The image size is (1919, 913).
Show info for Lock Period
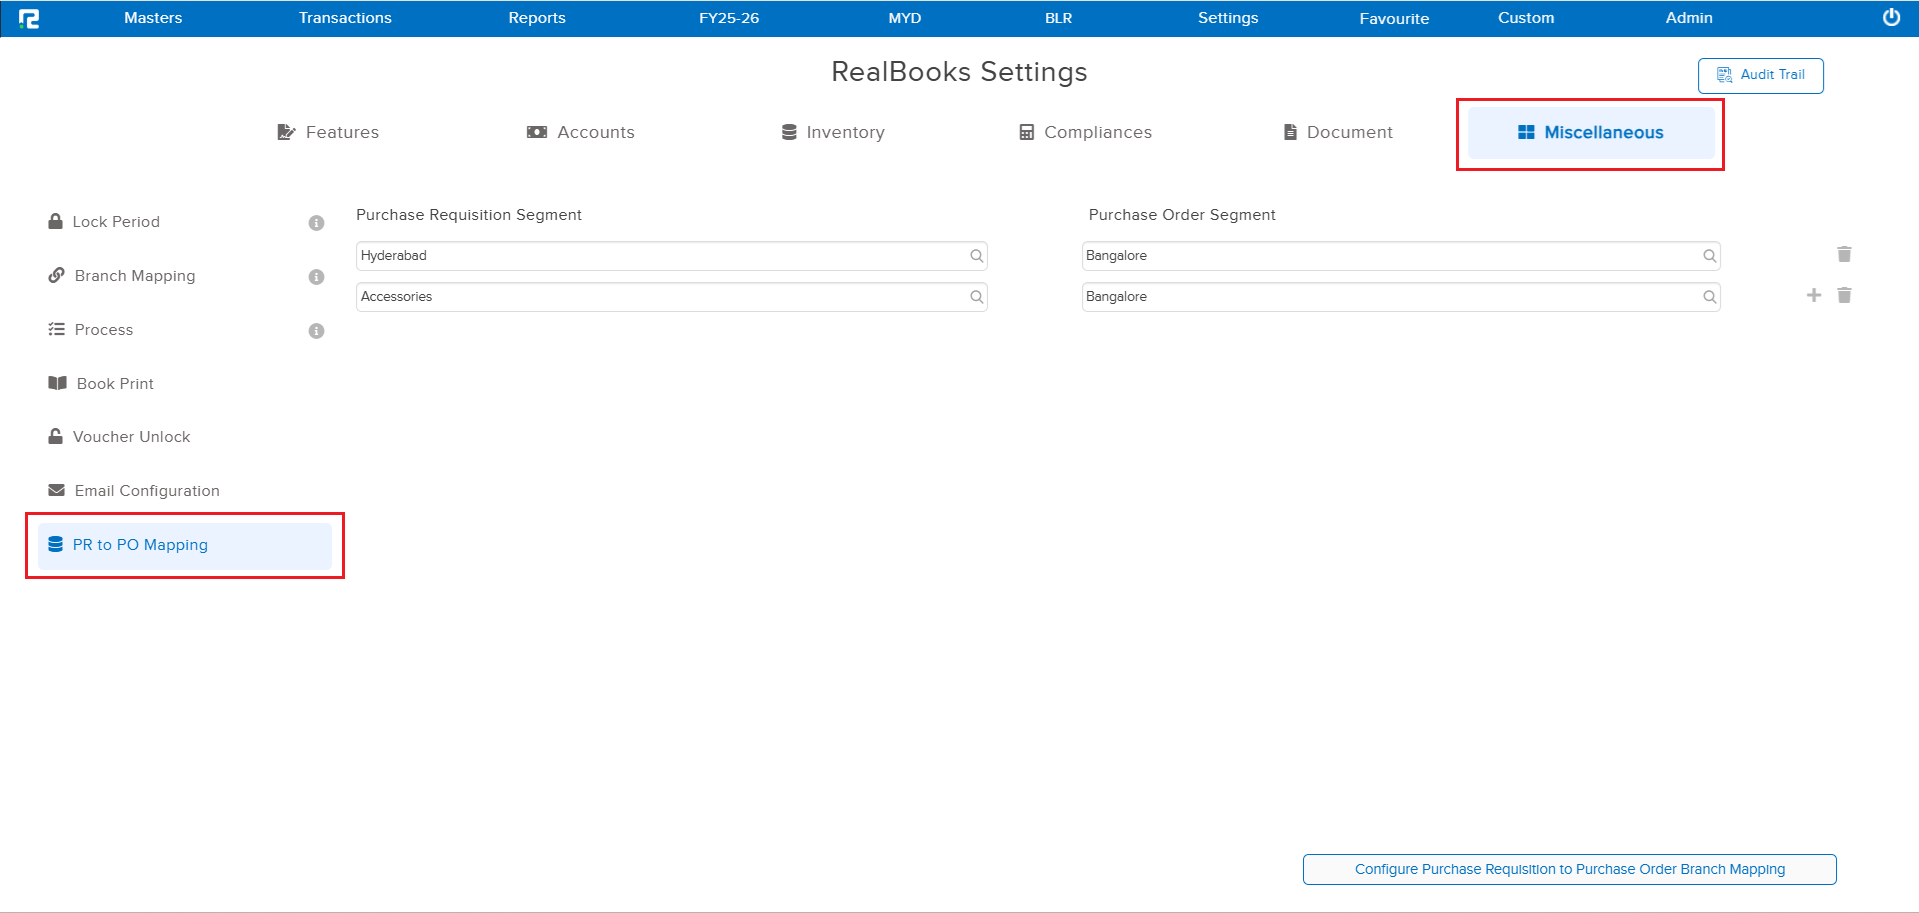316,223
